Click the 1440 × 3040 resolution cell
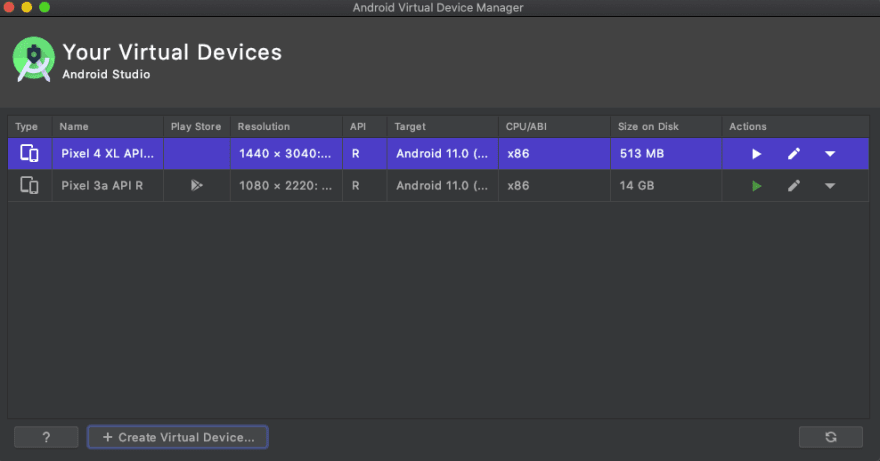This screenshot has width=880, height=461. [x=285, y=153]
